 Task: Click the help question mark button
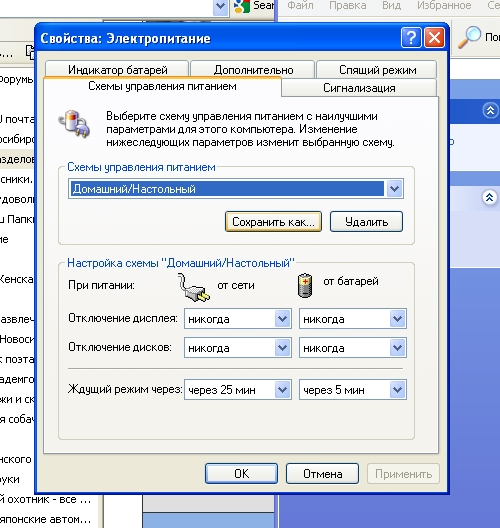click(411, 38)
